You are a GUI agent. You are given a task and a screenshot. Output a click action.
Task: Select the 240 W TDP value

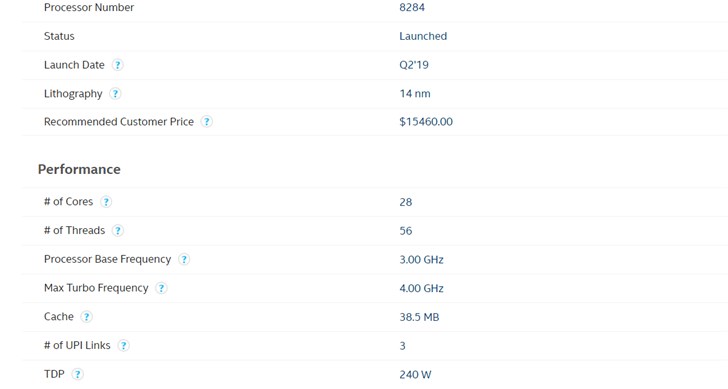(x=415, y=375)
